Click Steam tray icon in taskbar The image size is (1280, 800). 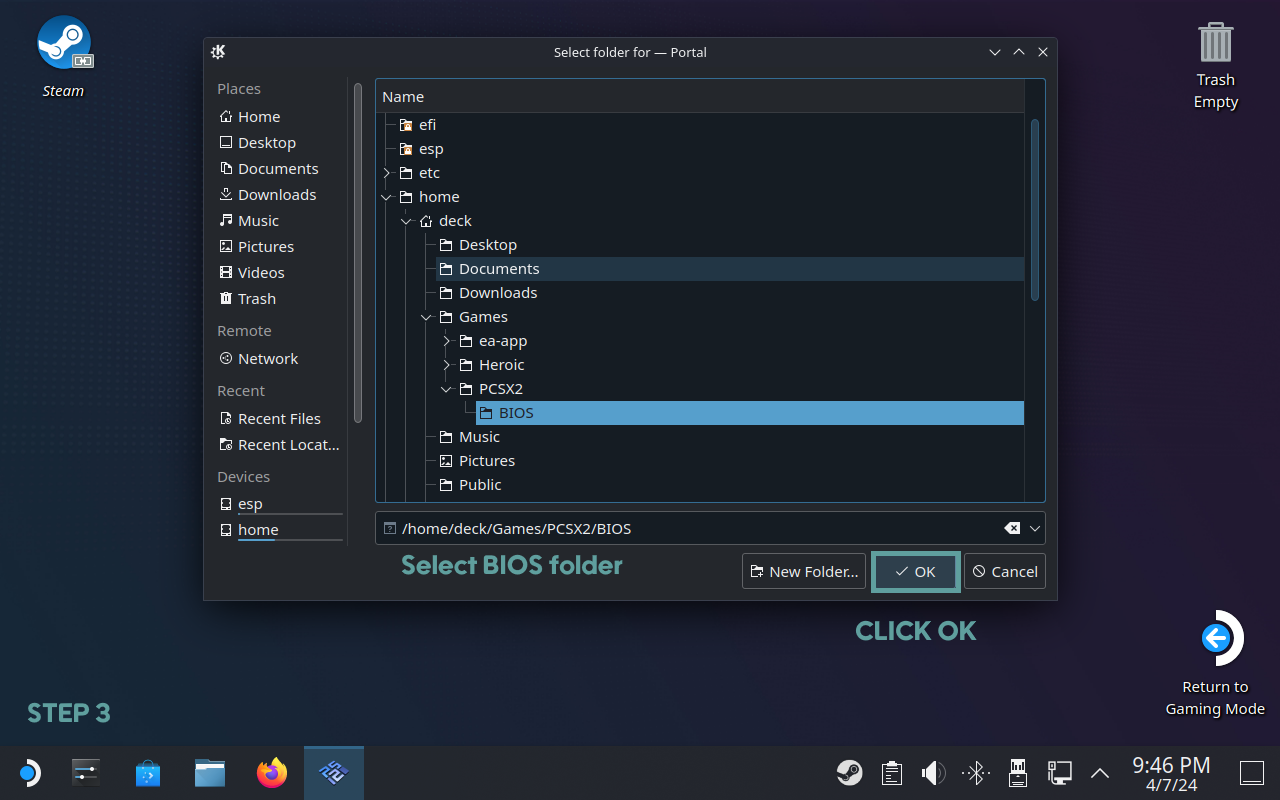[850, 773]
